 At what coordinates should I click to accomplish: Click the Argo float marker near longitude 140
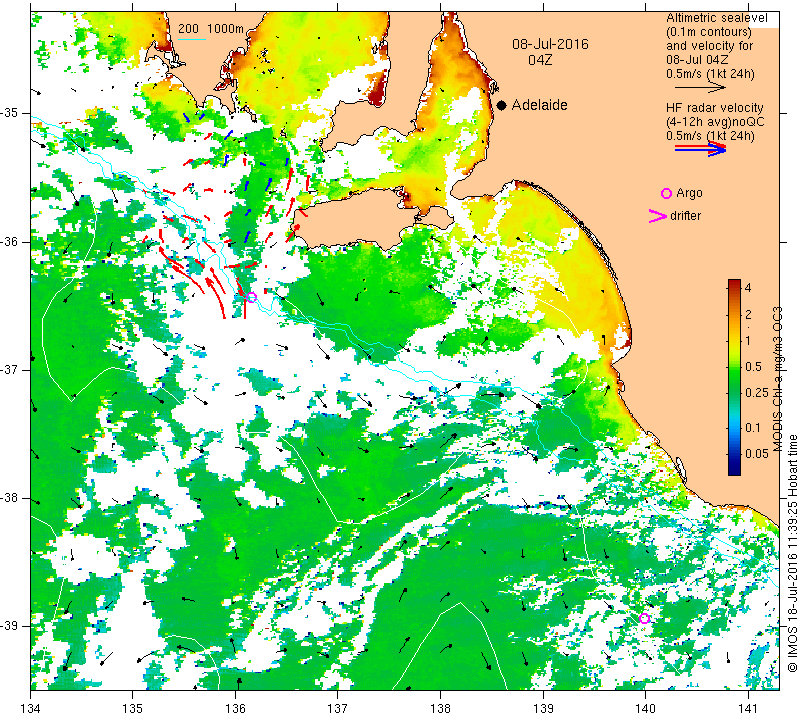(644, 618)
